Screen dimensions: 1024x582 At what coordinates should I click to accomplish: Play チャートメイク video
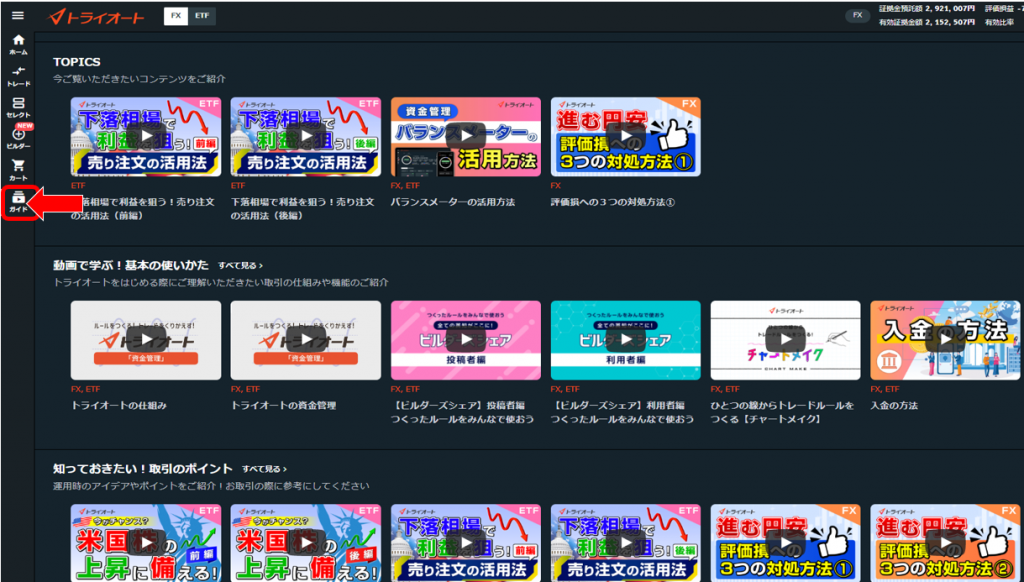(786, 340)
